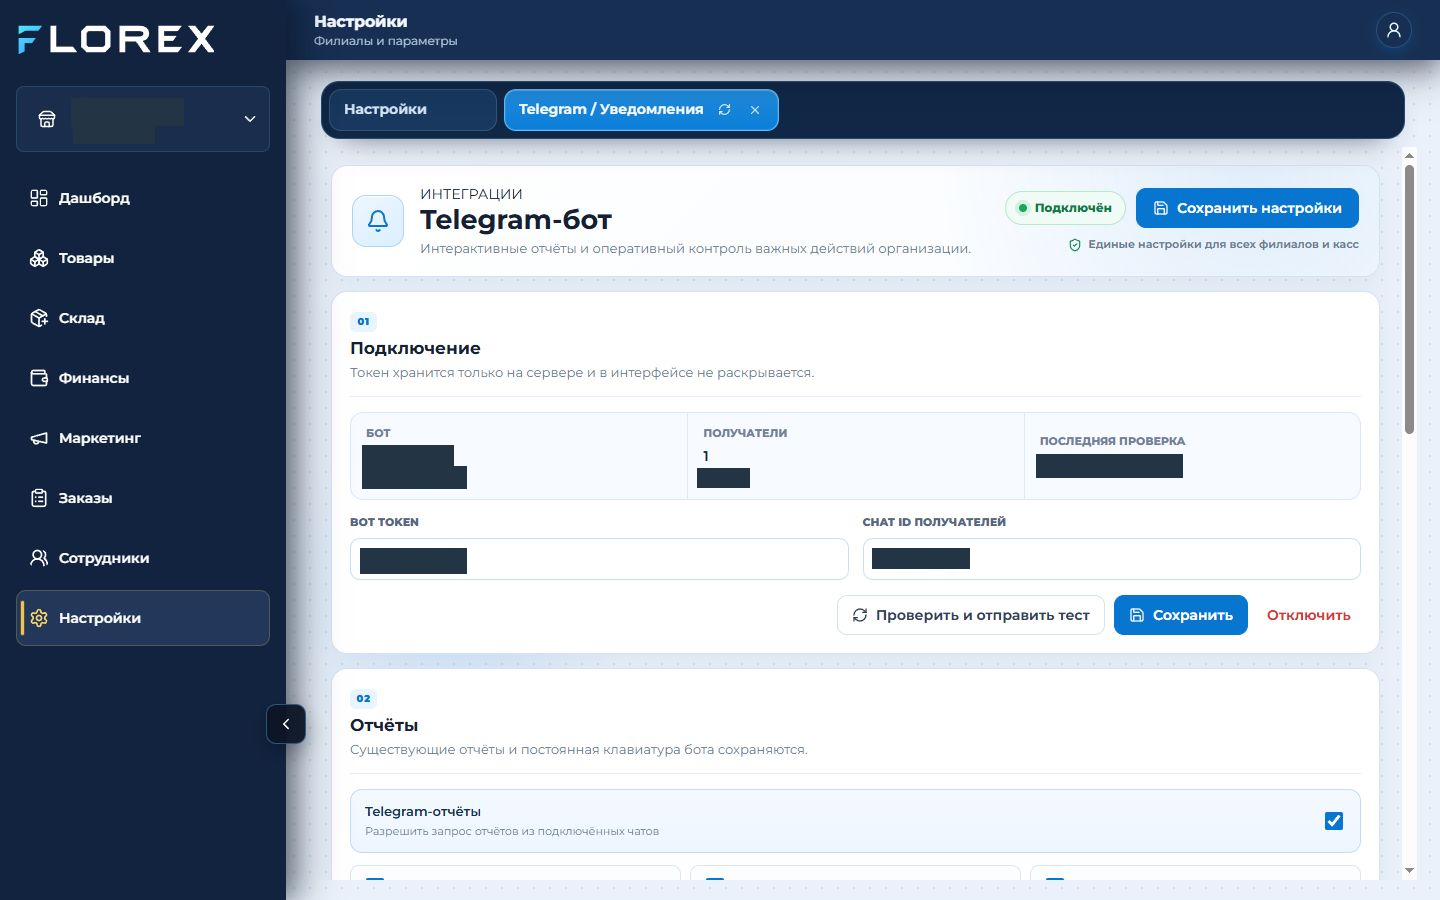Click the Подключён status badge

1065,208
